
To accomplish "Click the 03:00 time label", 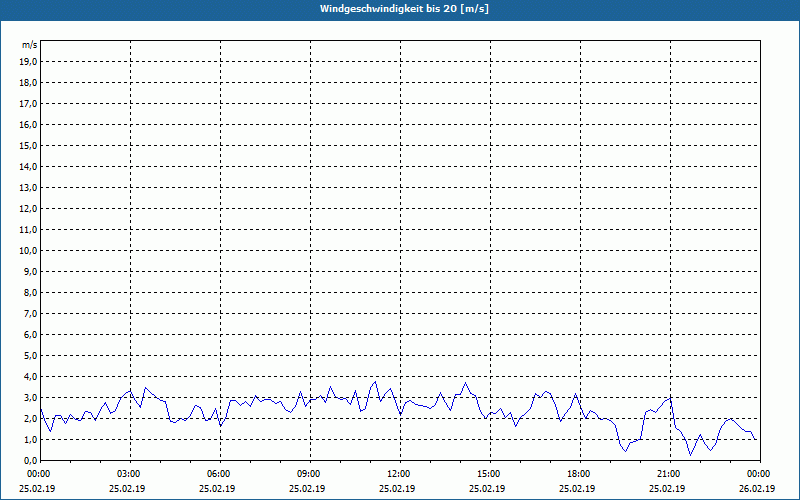I will click(x=130, y=474).
